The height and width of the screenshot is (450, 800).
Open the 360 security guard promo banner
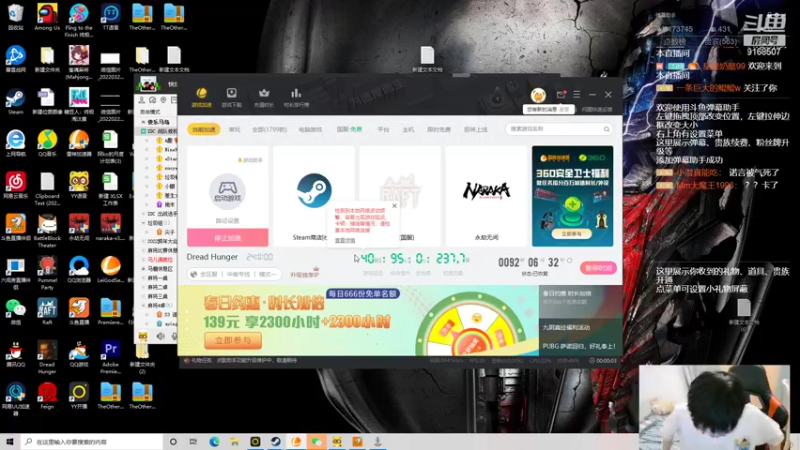[x=572, y=196]
